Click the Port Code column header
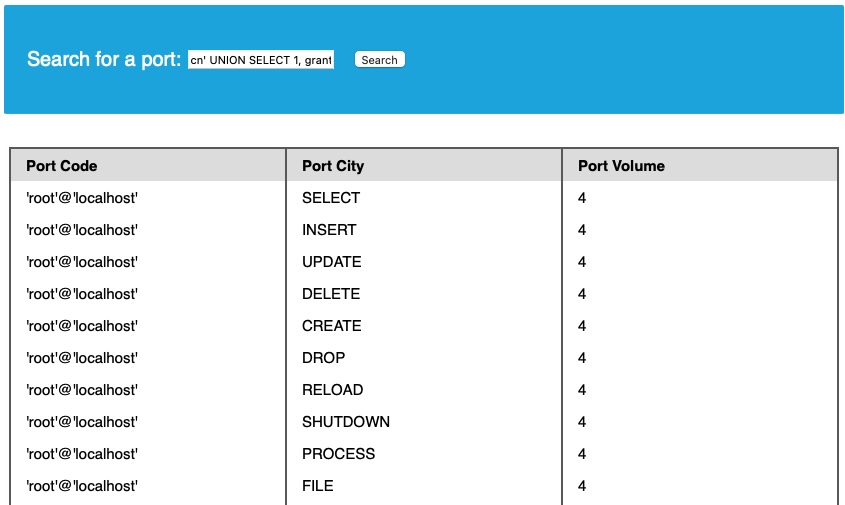This screenshot has width=845, height=505. tap(62, 166)
